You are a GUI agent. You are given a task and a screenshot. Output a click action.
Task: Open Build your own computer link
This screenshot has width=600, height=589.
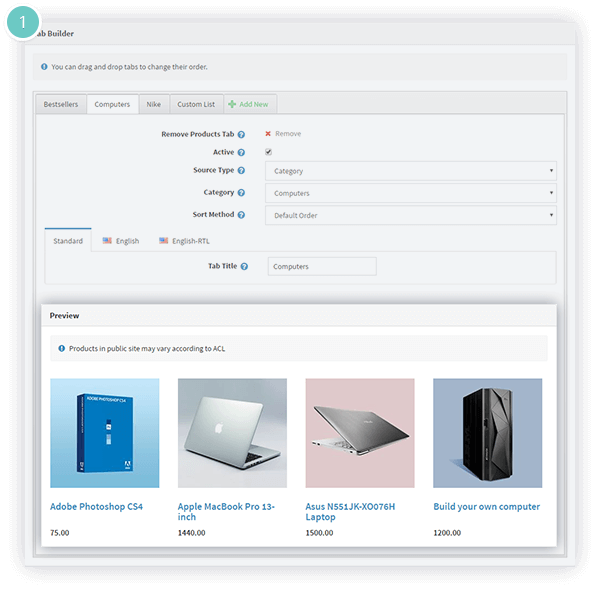pos(487,507)
